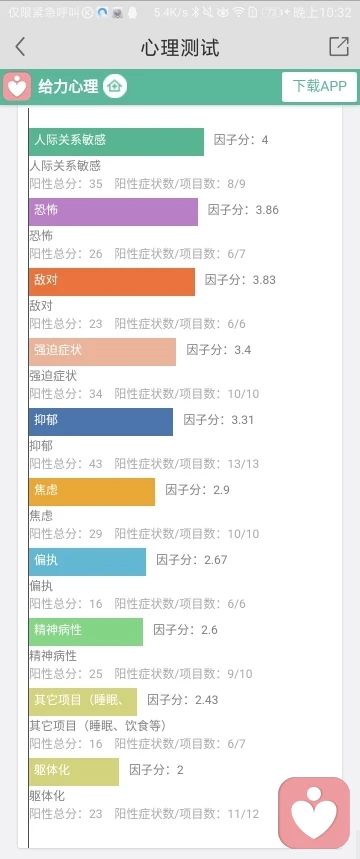Tap the 躯体化 factor bar
The width and height of the screenshot is (360, 859).
(x=74, y=772)
